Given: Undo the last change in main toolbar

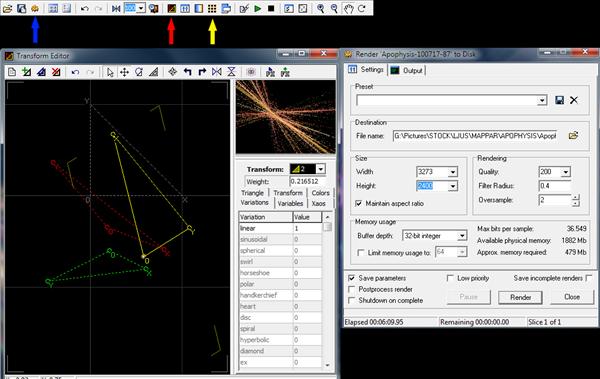Looking at the screenshot, I should tap(85, 8).
